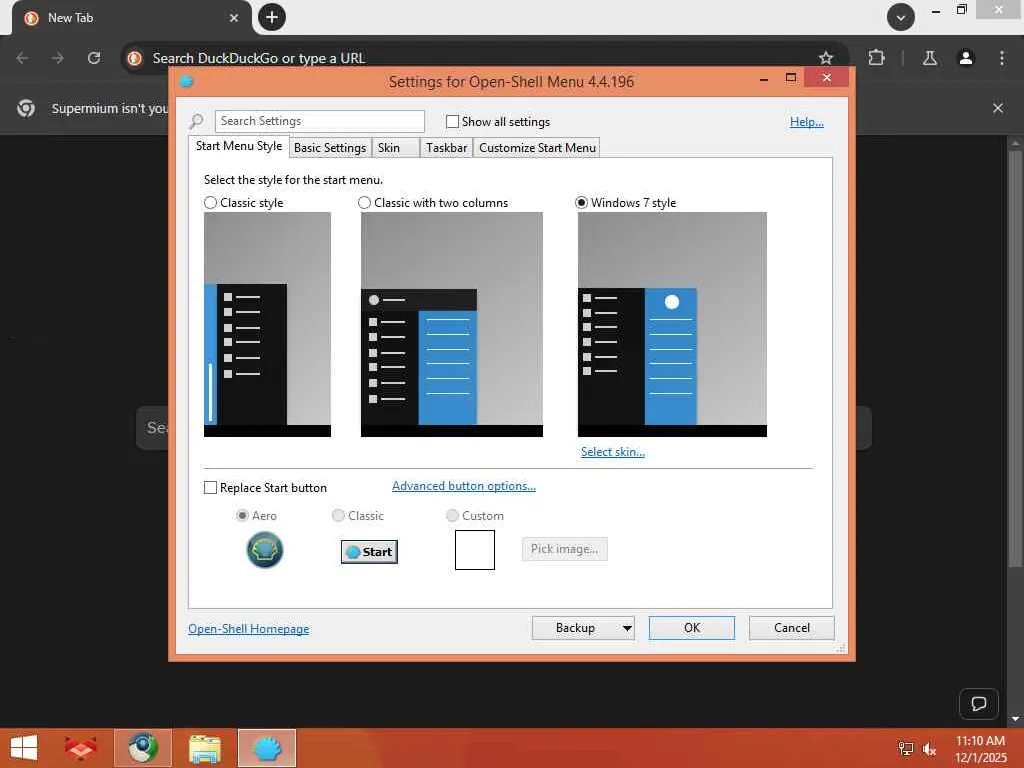Visit the Open-Shell Homepage link
This screenshot has height=768, width=1024.
pyautogui.click(x=249, y=629)
